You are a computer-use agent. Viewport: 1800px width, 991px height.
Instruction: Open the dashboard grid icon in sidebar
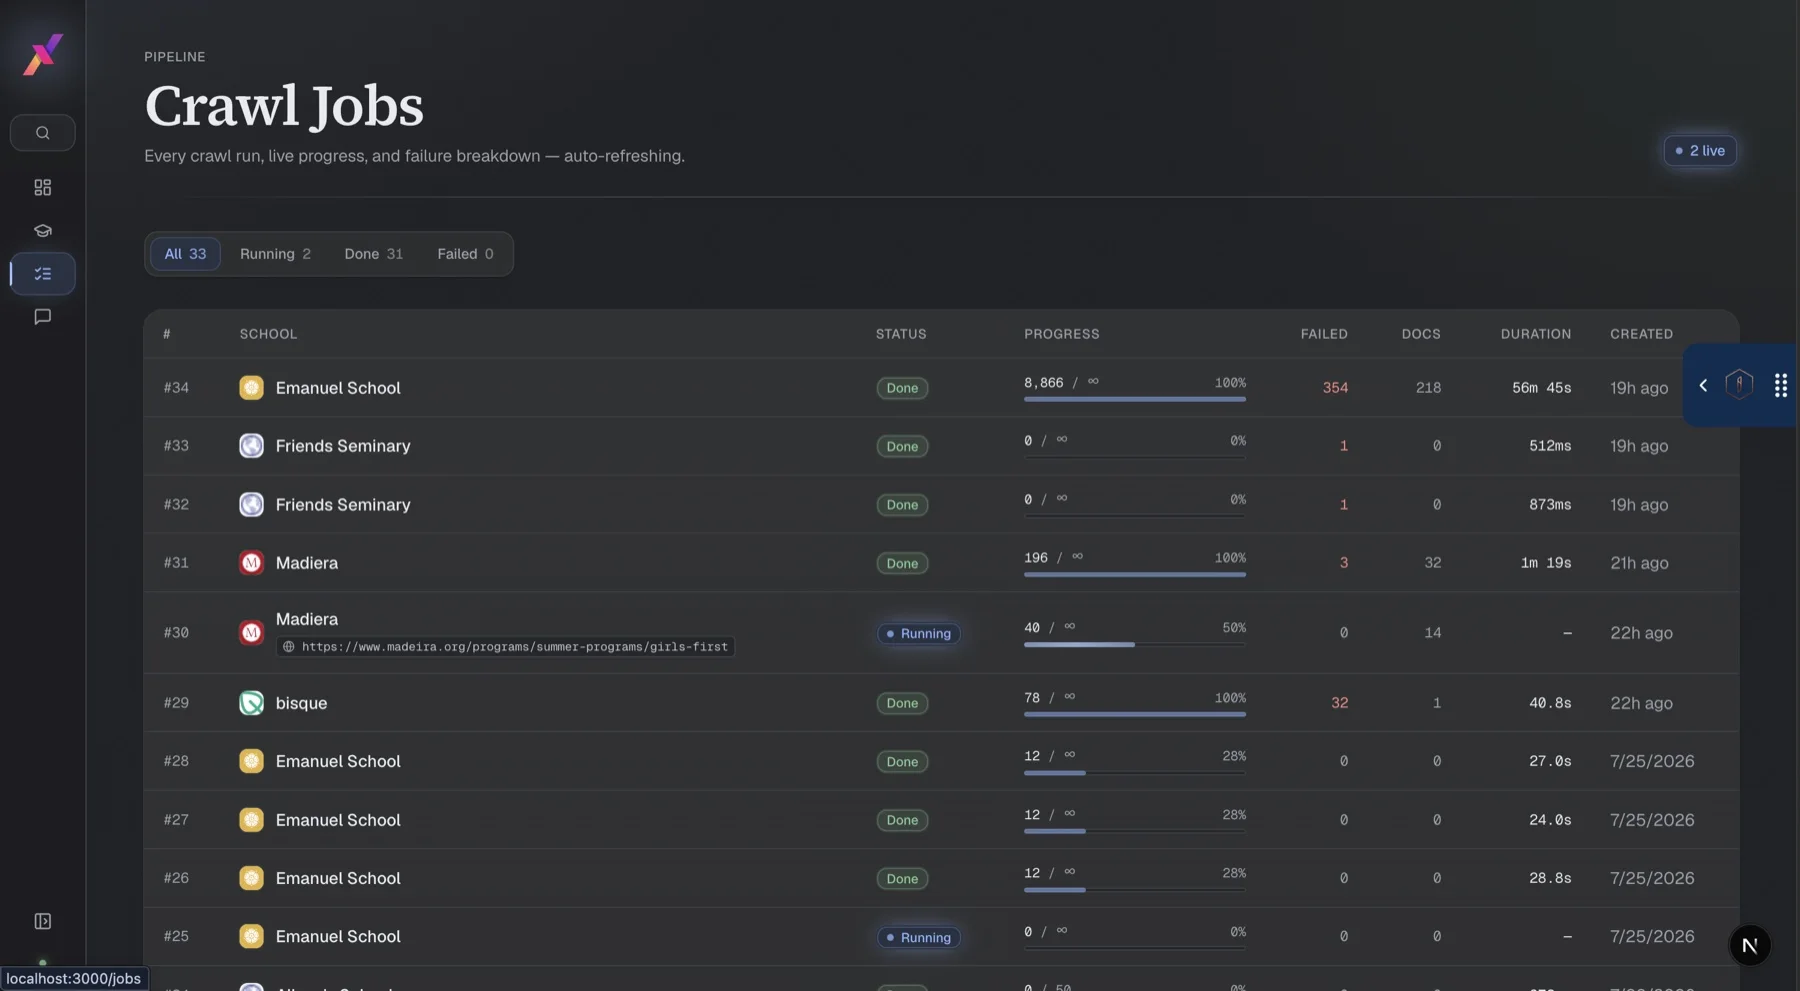pyautogui.click(x=43, y=188)
